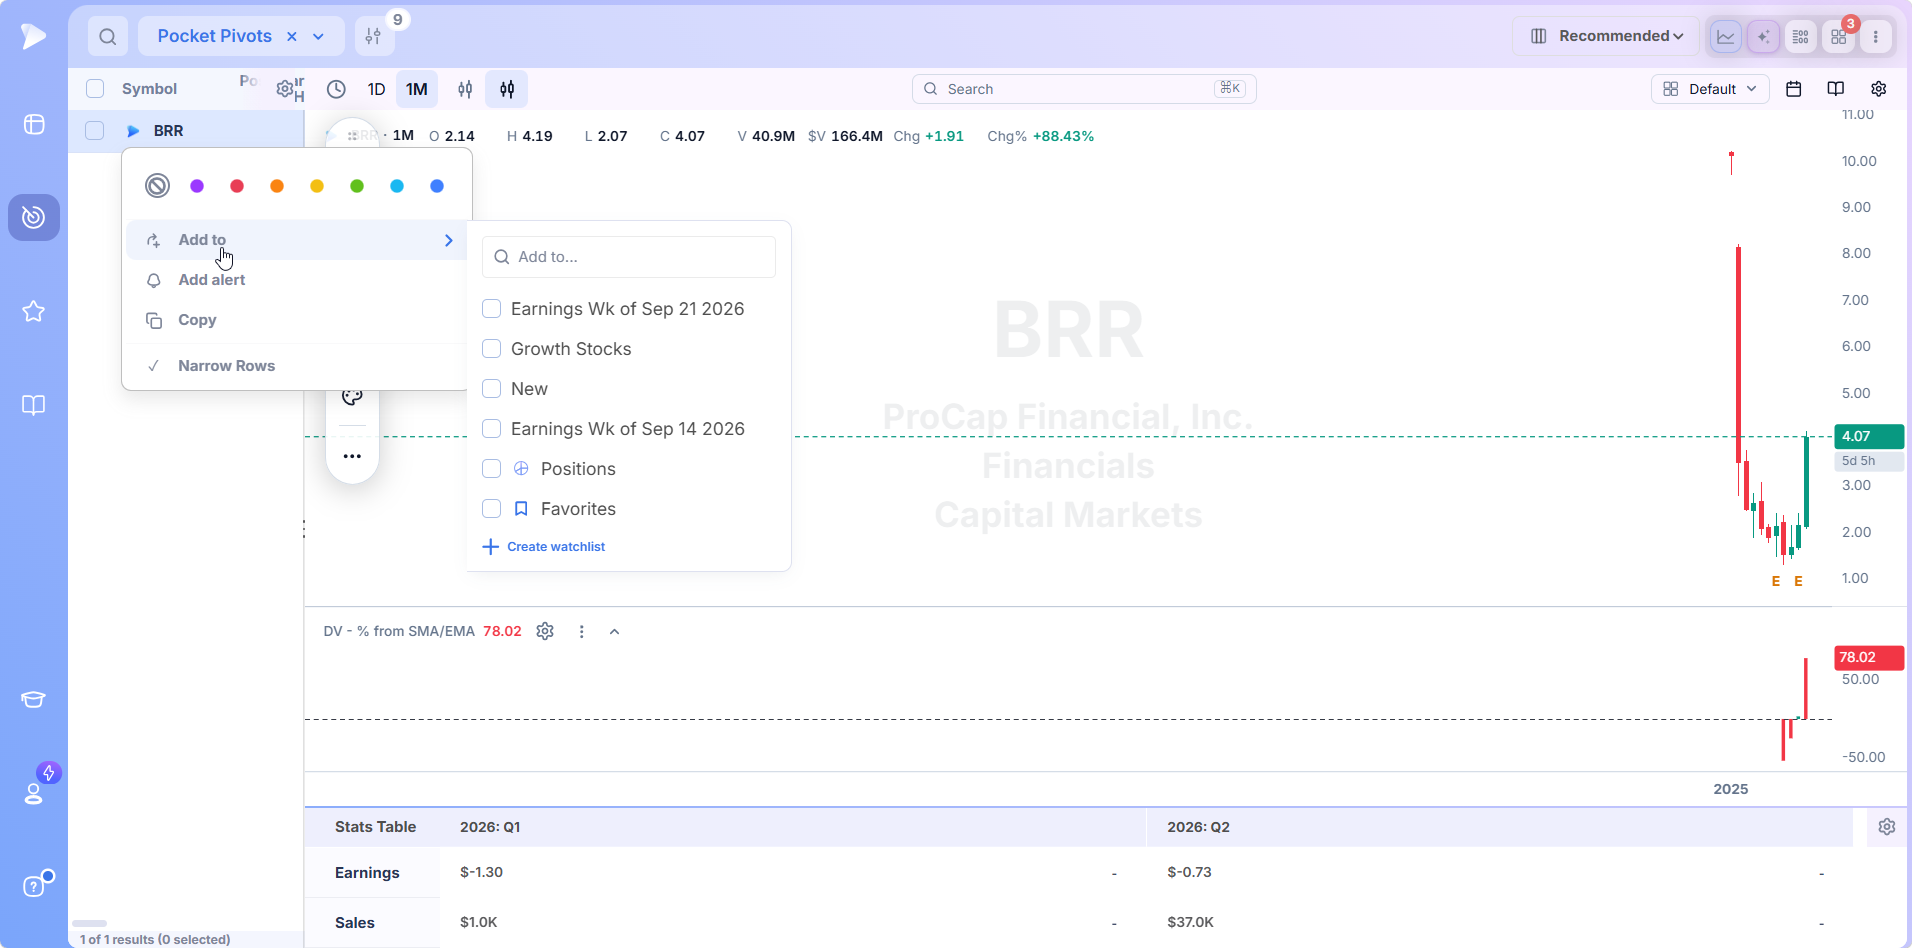Check the Earnings Wk of Sep 21 2026 box
Viewport: 1912px width, 948px height.
click(492, 309)
